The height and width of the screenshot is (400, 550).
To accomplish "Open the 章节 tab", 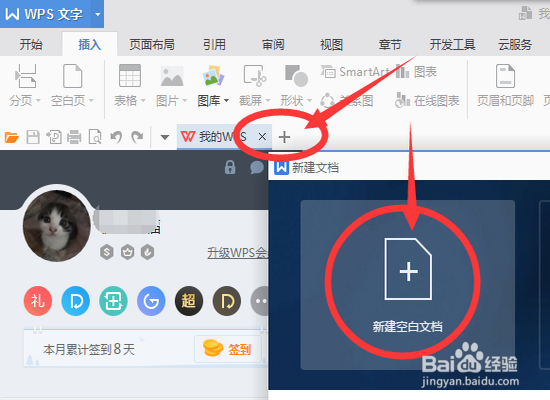I will point(390,45).
